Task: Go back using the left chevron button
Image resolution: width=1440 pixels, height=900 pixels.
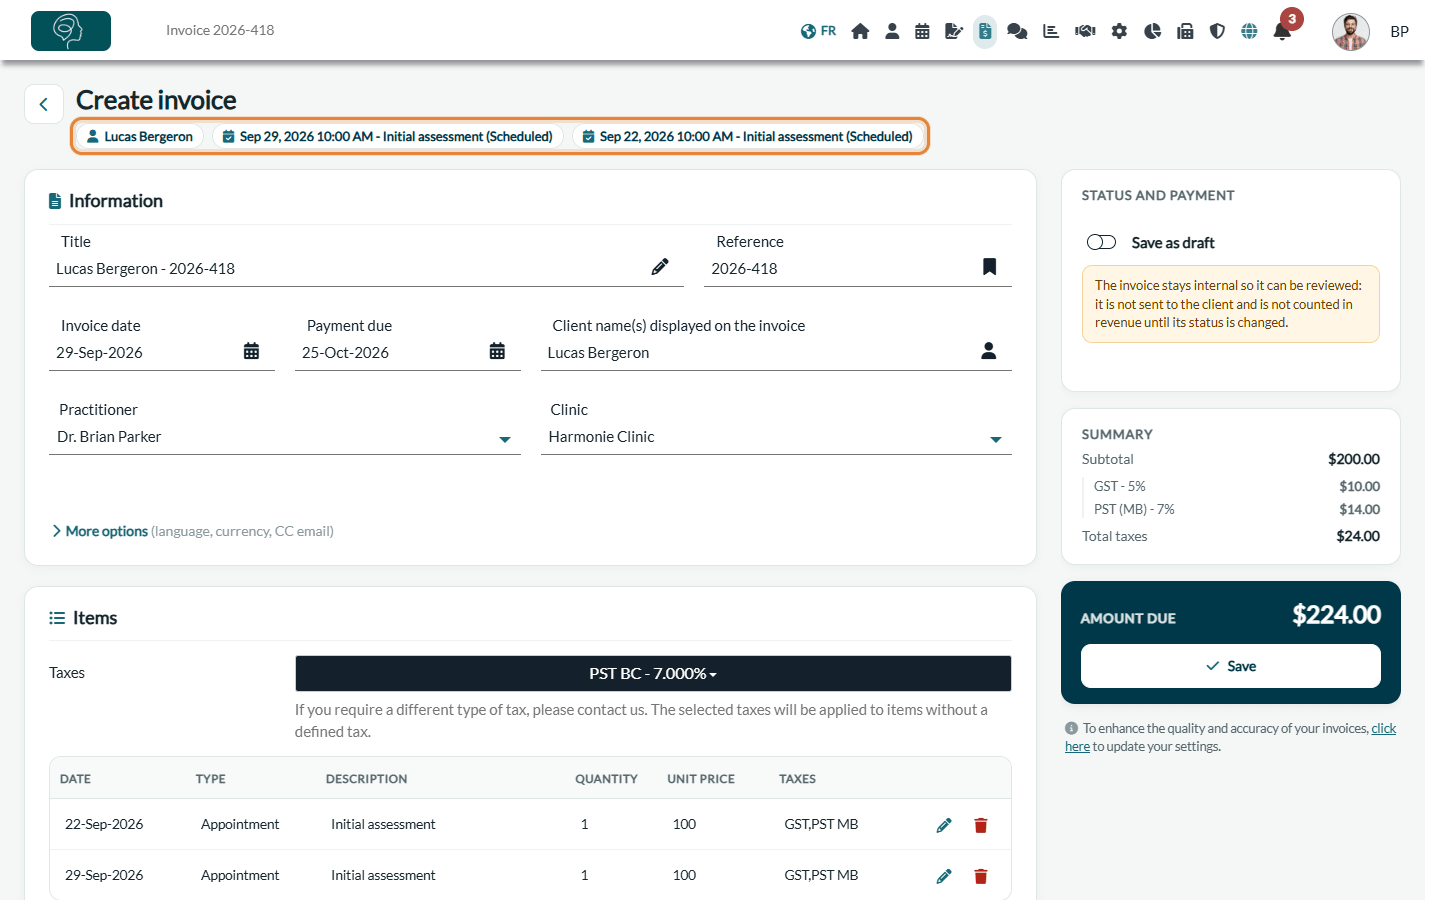Action: 44,104
